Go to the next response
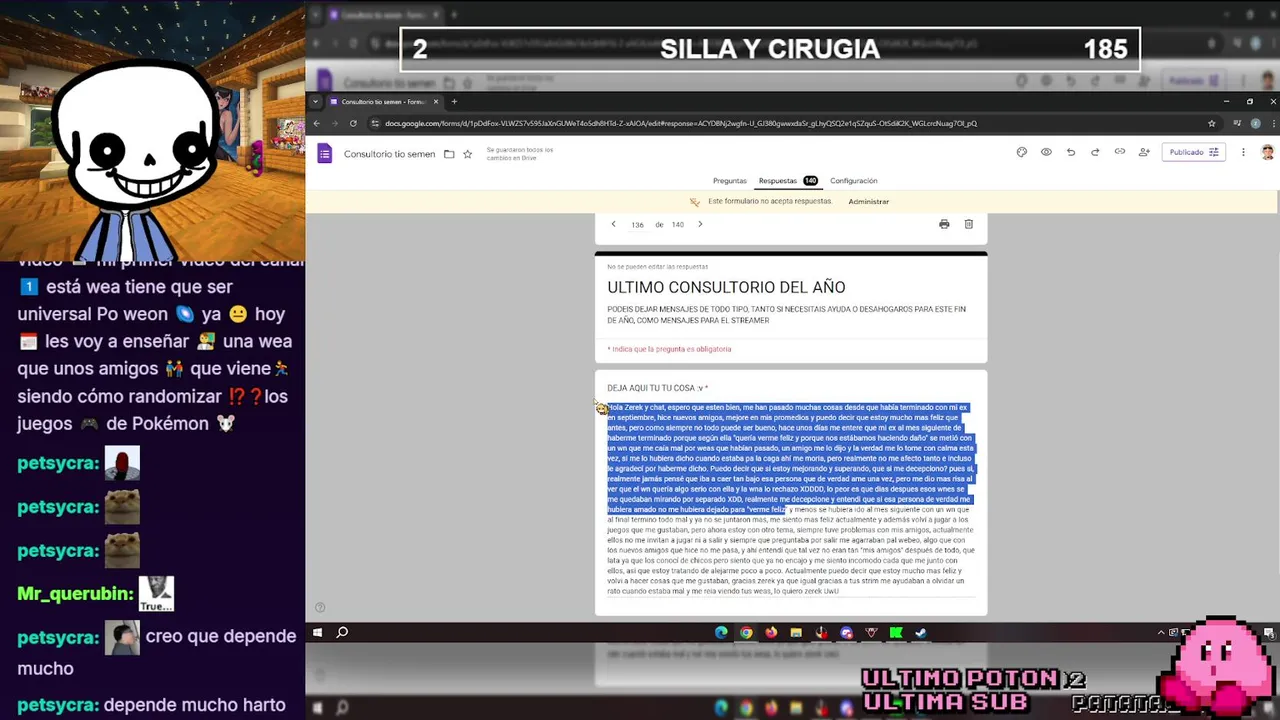This screenshot has width=1280, height=720. (700, 224)
